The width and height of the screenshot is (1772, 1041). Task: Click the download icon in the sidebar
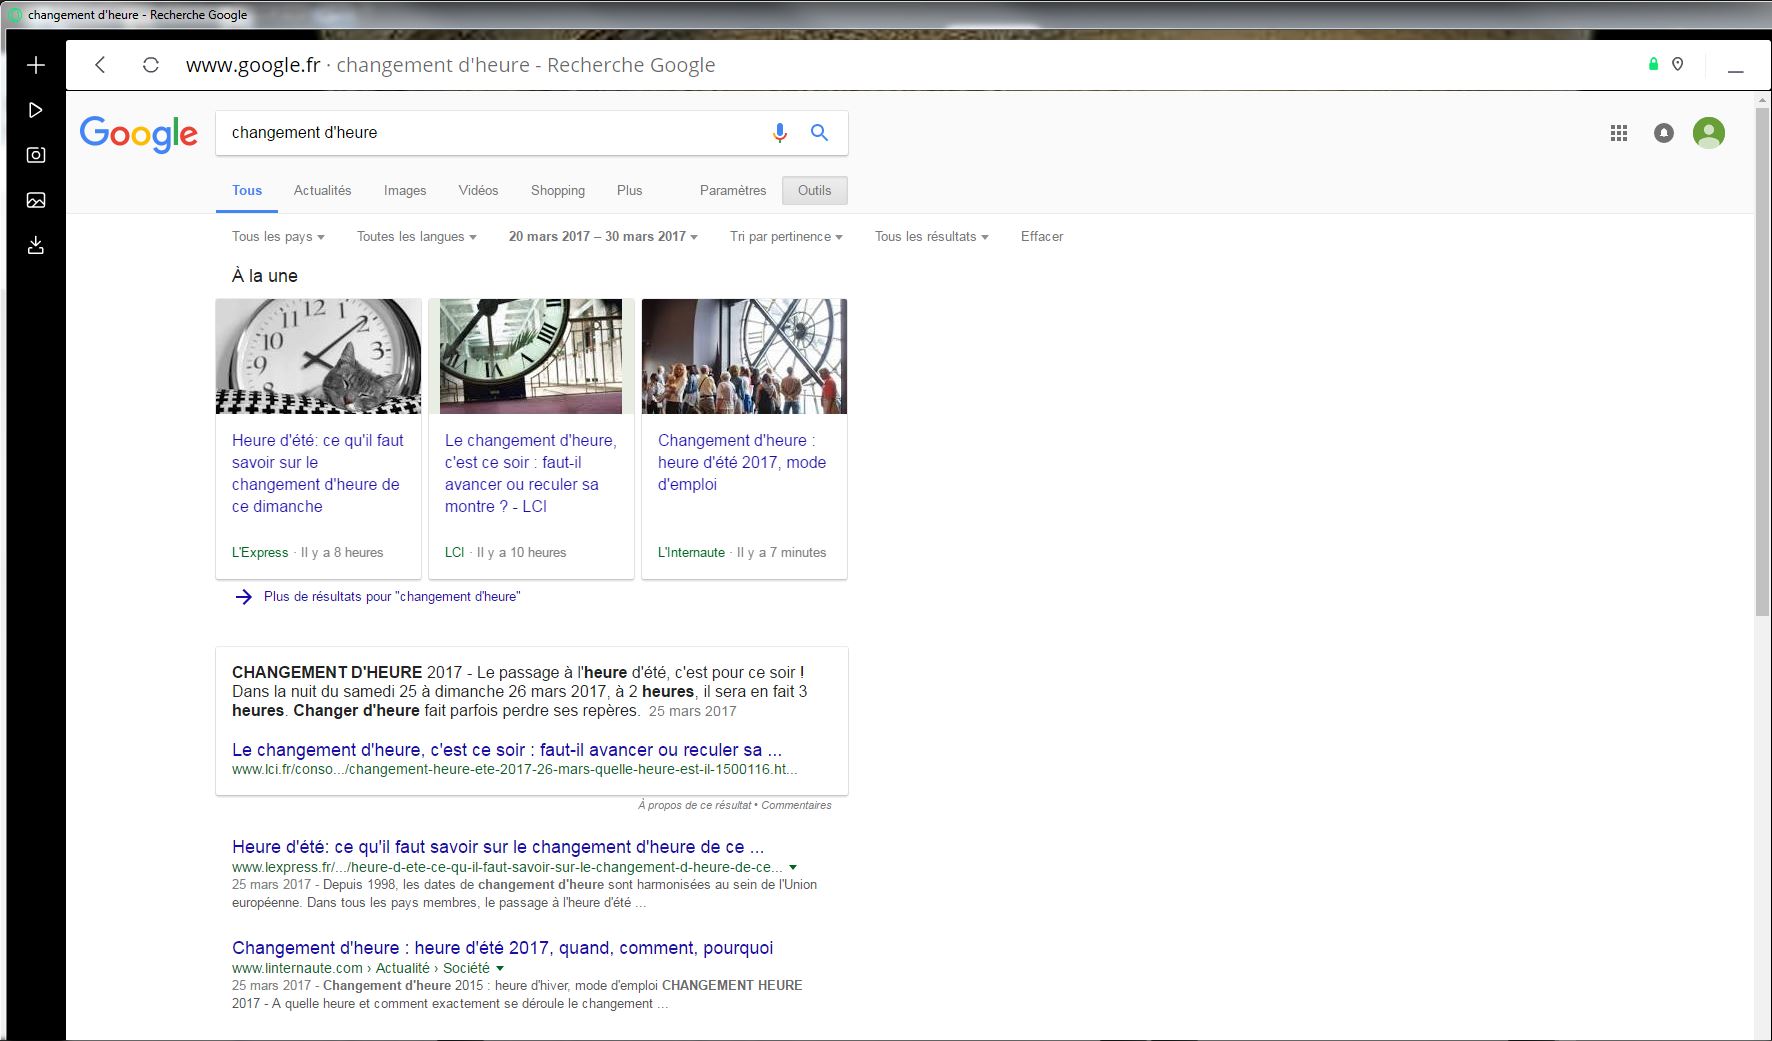36,245
